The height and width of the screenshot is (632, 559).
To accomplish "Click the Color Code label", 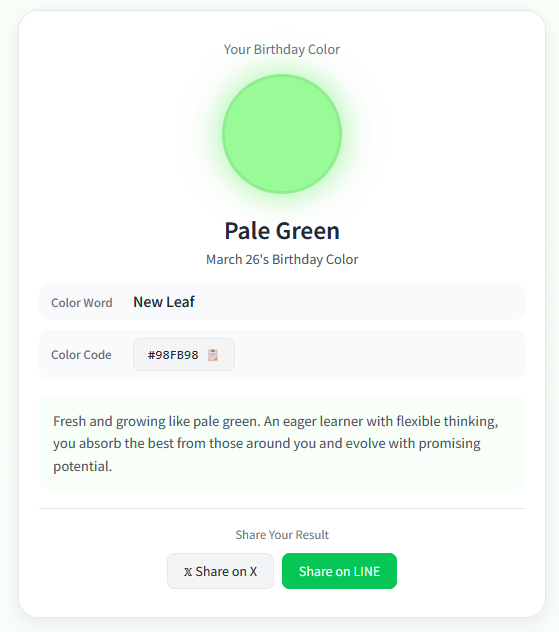I will [x=81, y=355].
